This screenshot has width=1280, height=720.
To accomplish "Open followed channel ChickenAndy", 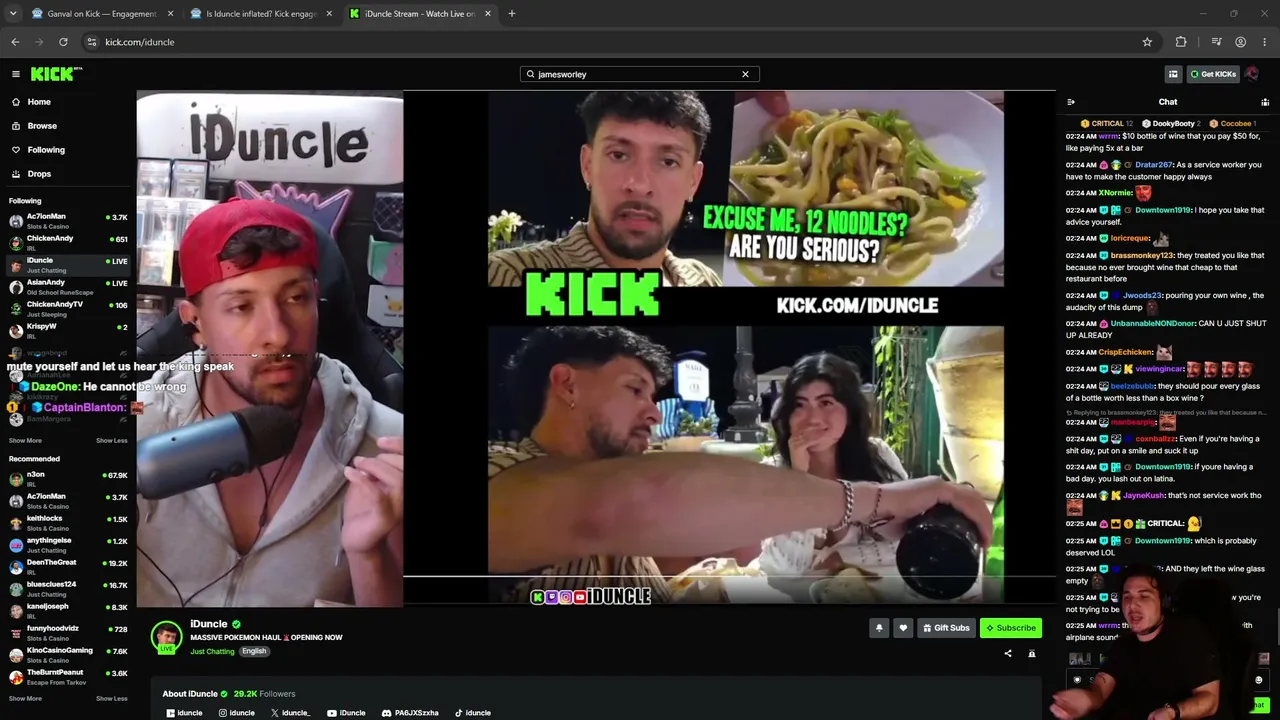I will tap(68, 243).
